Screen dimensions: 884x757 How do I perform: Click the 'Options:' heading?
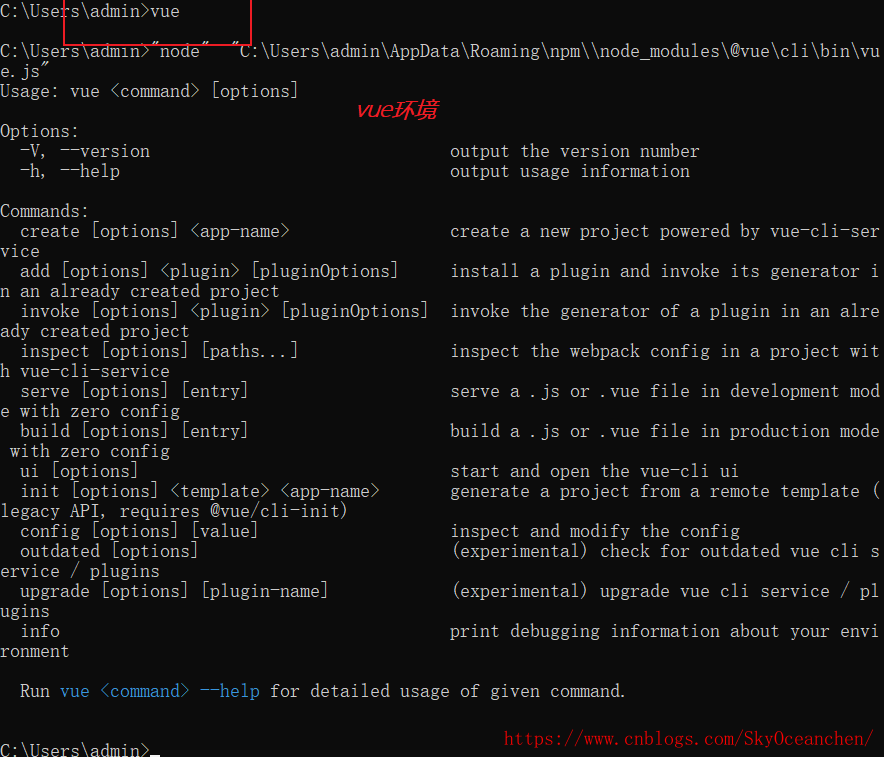39,131
